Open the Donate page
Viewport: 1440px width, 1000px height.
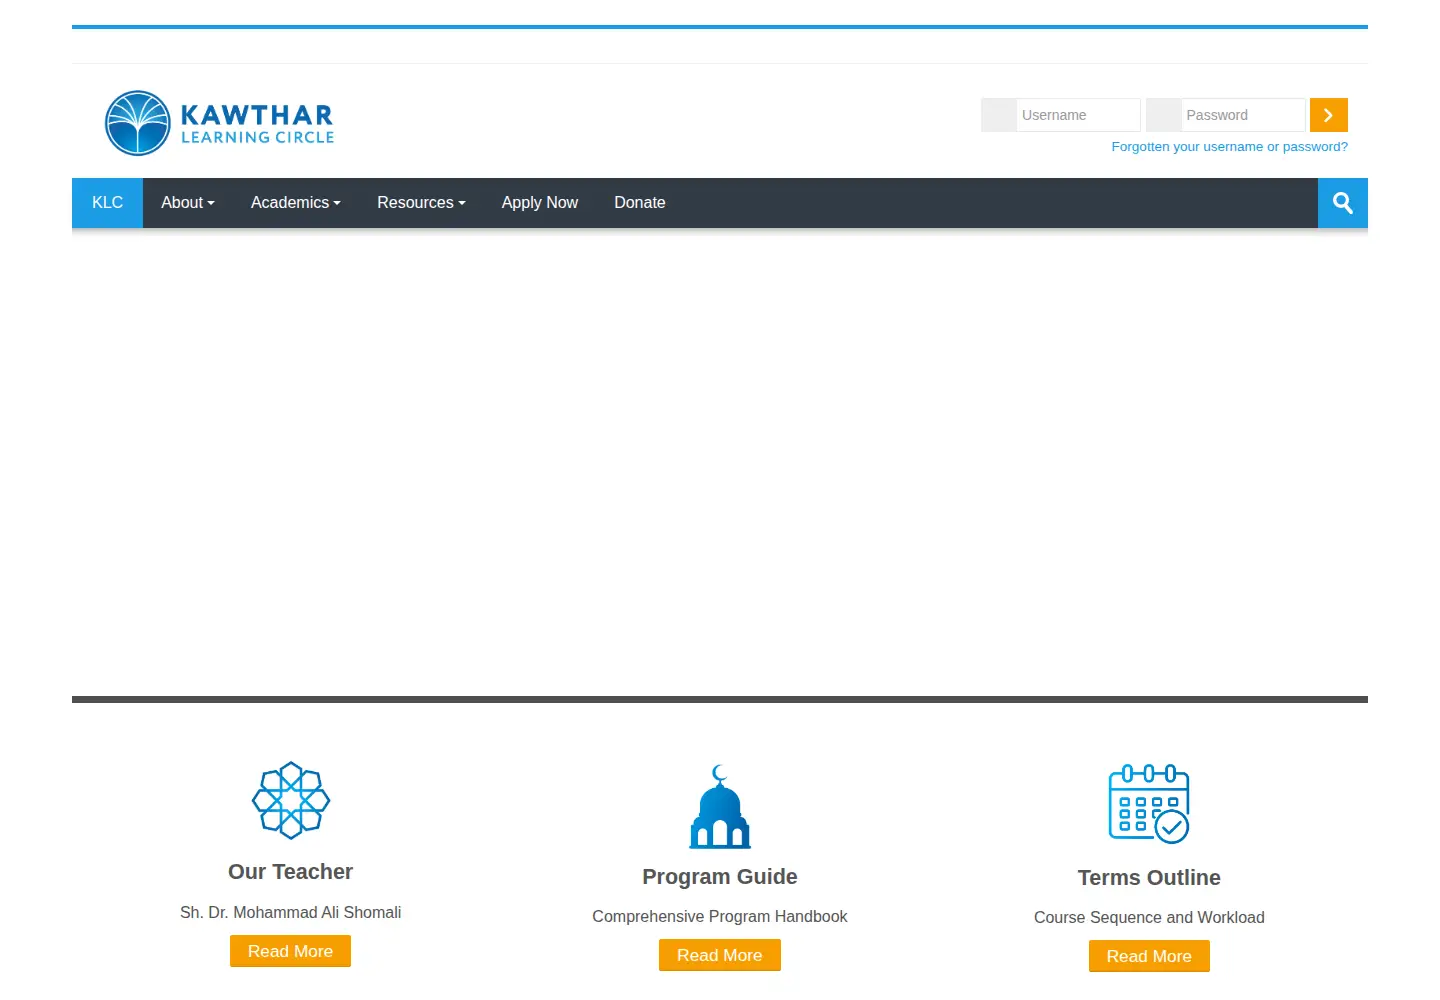point(640,203)
